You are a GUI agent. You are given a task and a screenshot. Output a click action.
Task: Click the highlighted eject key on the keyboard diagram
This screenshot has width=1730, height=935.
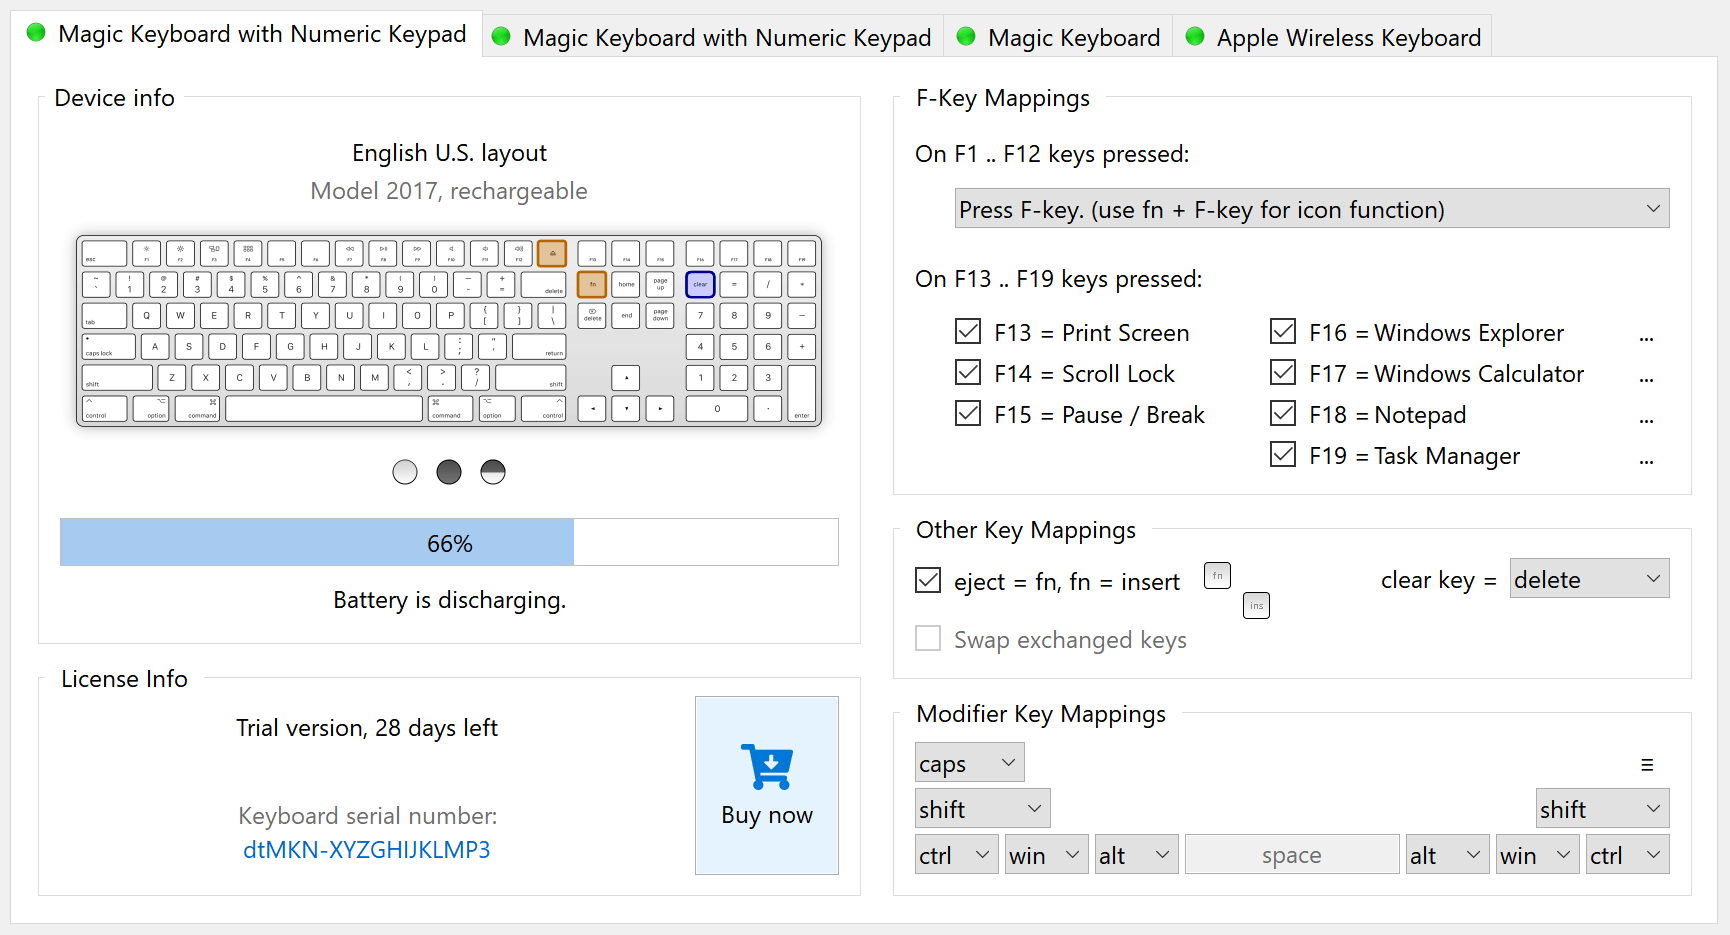tap(552, 253)
